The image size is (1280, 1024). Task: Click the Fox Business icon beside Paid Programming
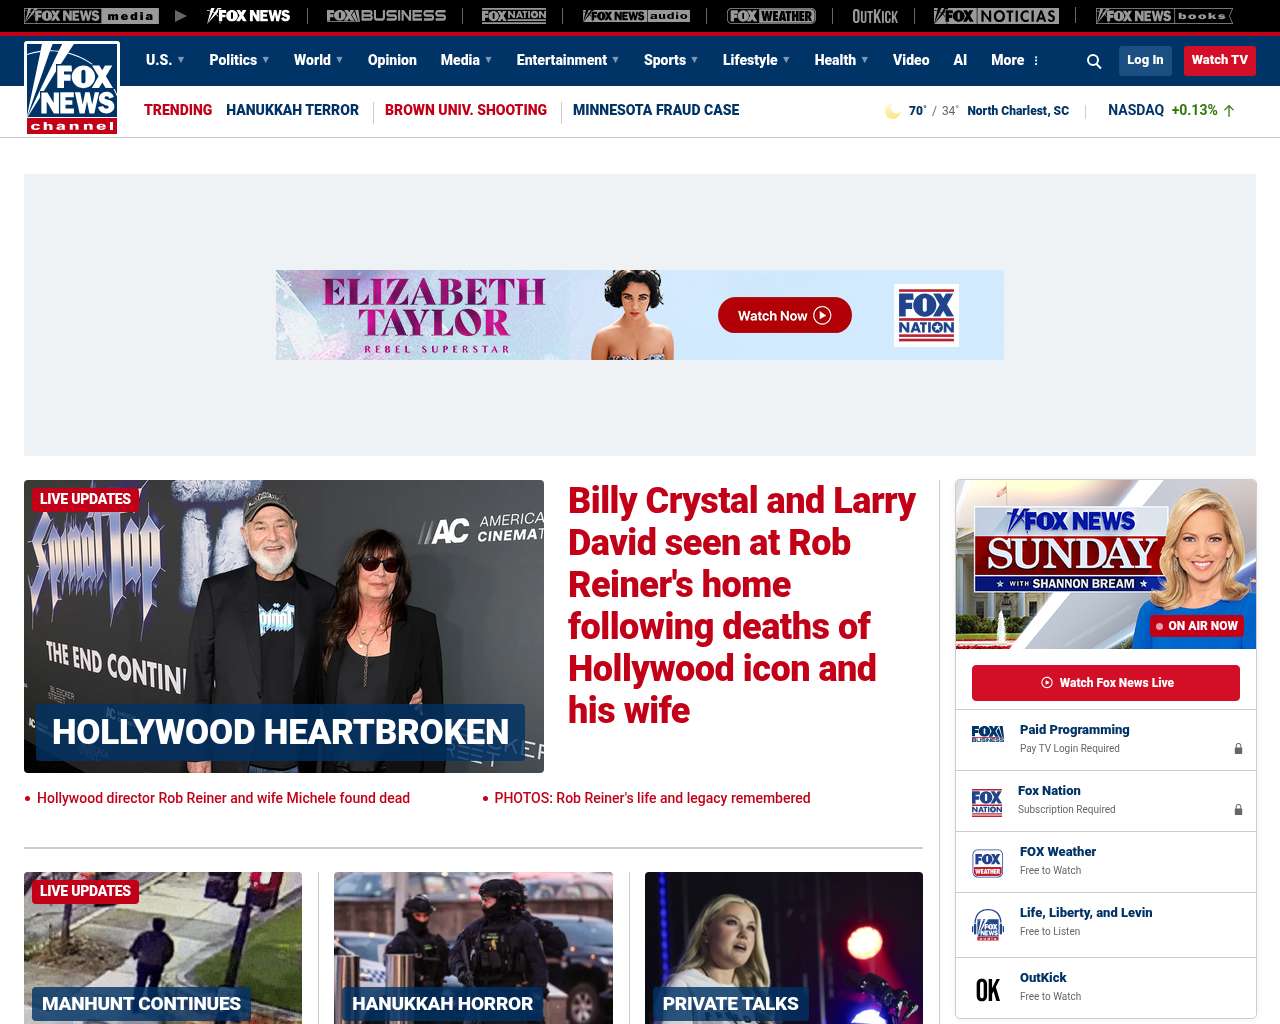[x=988, y=734]
